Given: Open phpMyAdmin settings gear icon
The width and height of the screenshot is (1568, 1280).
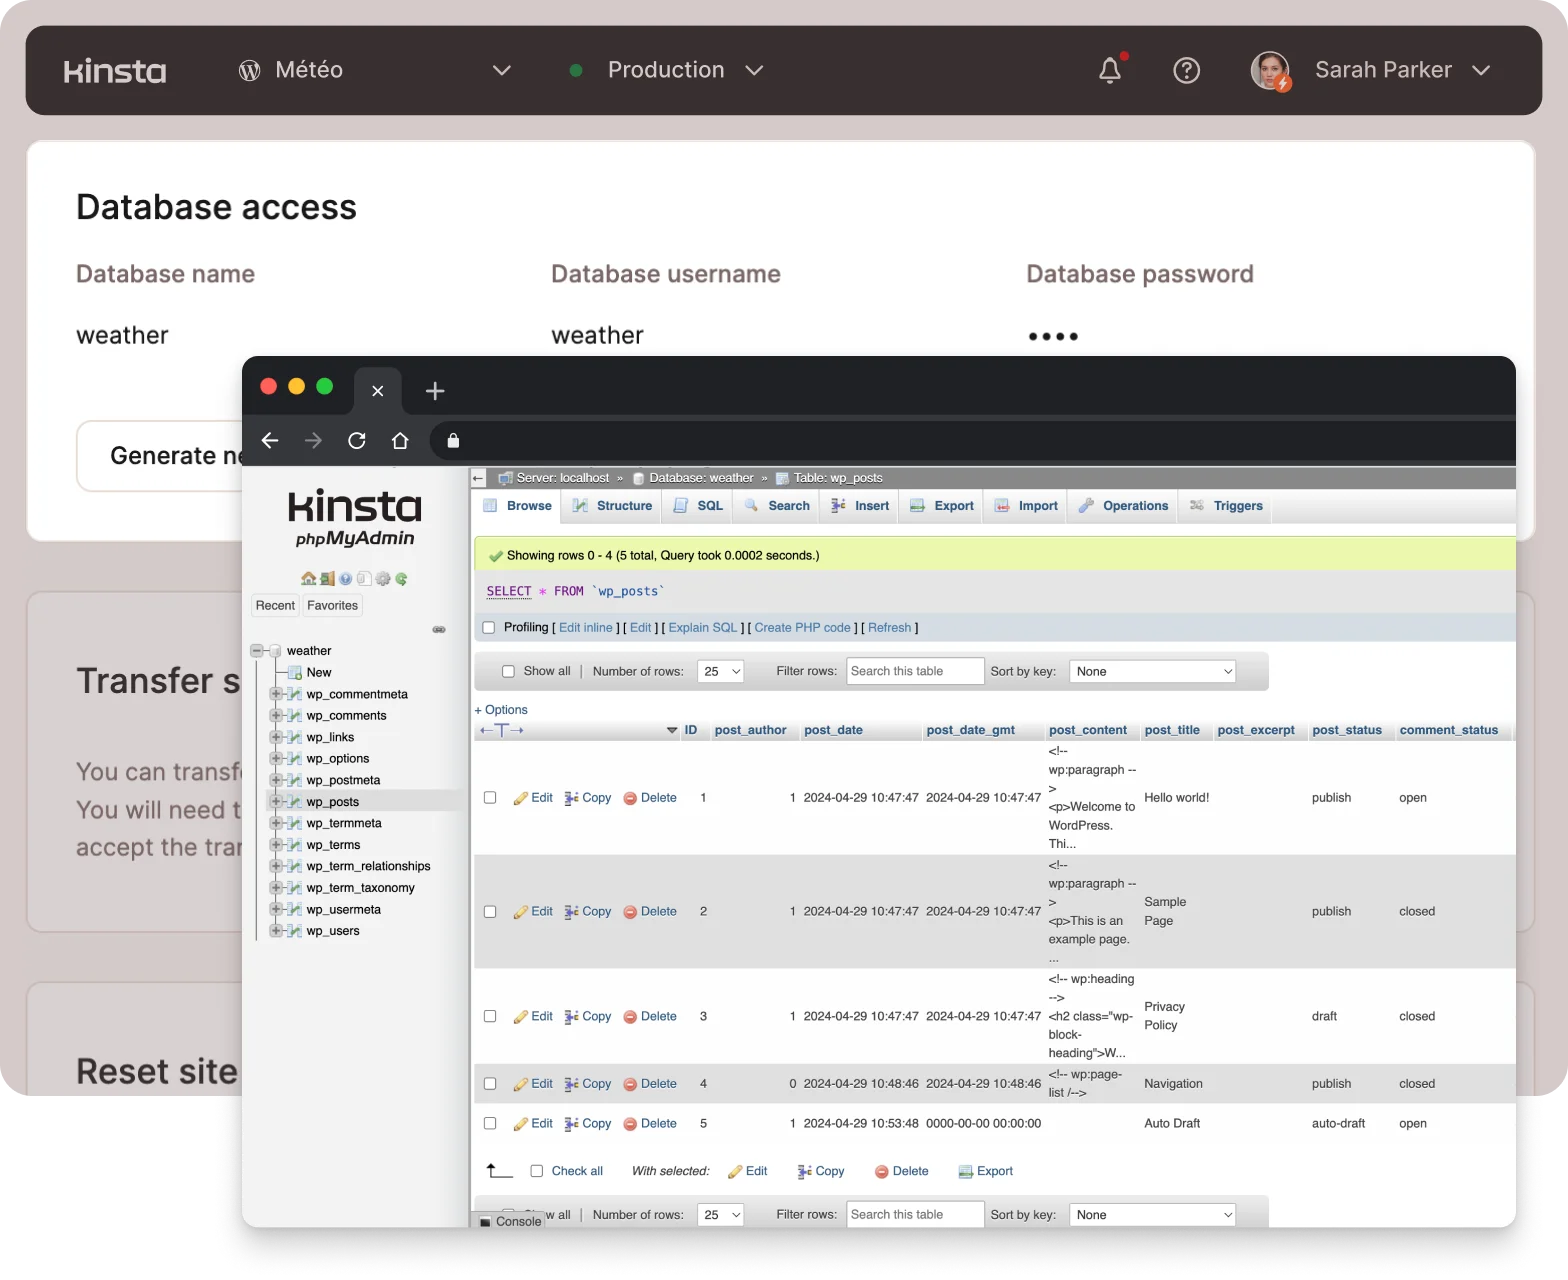Looking at the screenshot, I should (x=382, y=579).
